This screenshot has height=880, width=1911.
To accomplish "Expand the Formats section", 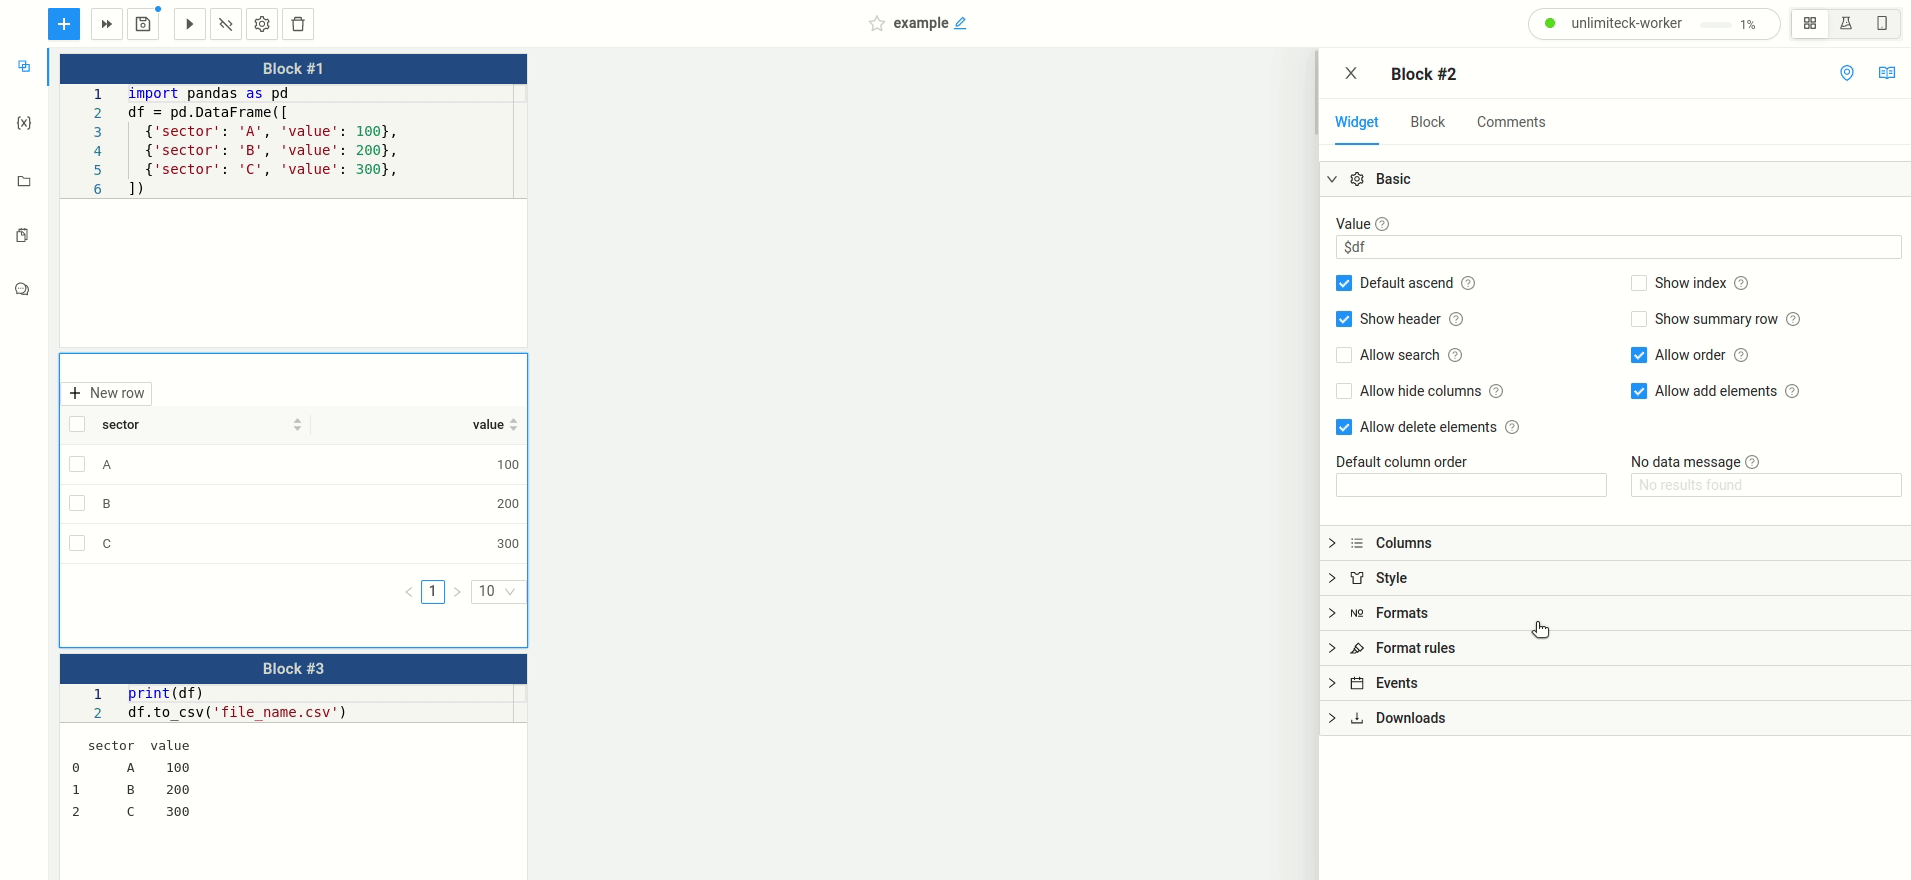I will [x=1615, y=613].
